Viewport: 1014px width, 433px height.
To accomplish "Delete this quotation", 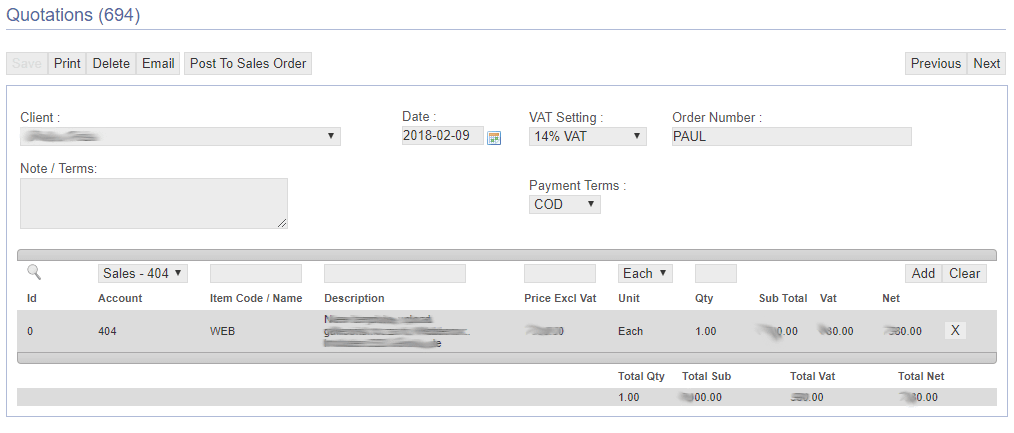I will pos(111,63).
